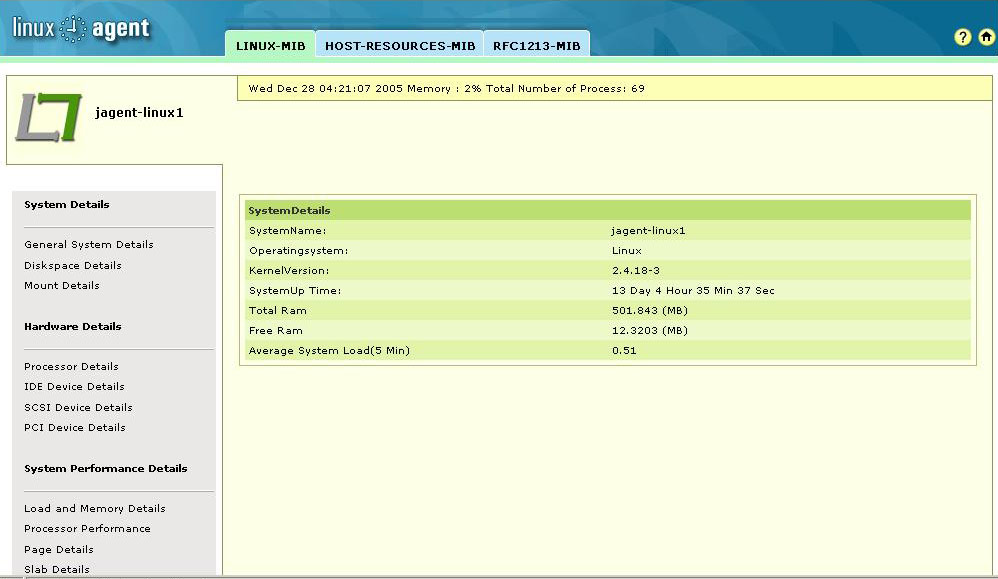
Task: Open Slab Details link
Action: pyautogui.click(x=57, y=570)
